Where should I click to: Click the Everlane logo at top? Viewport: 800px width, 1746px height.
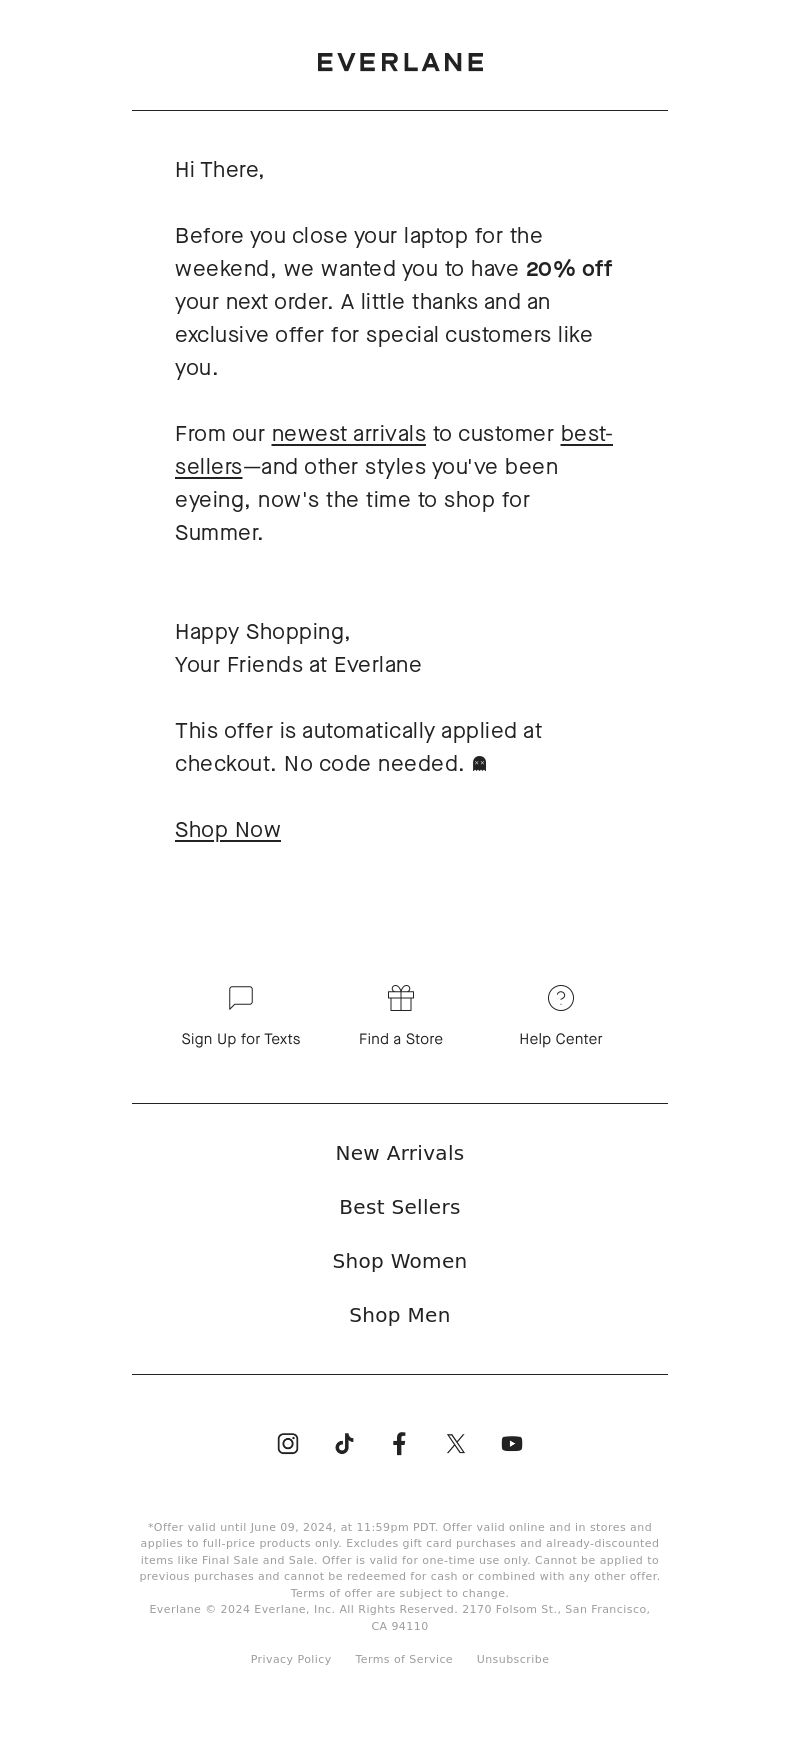400,62
